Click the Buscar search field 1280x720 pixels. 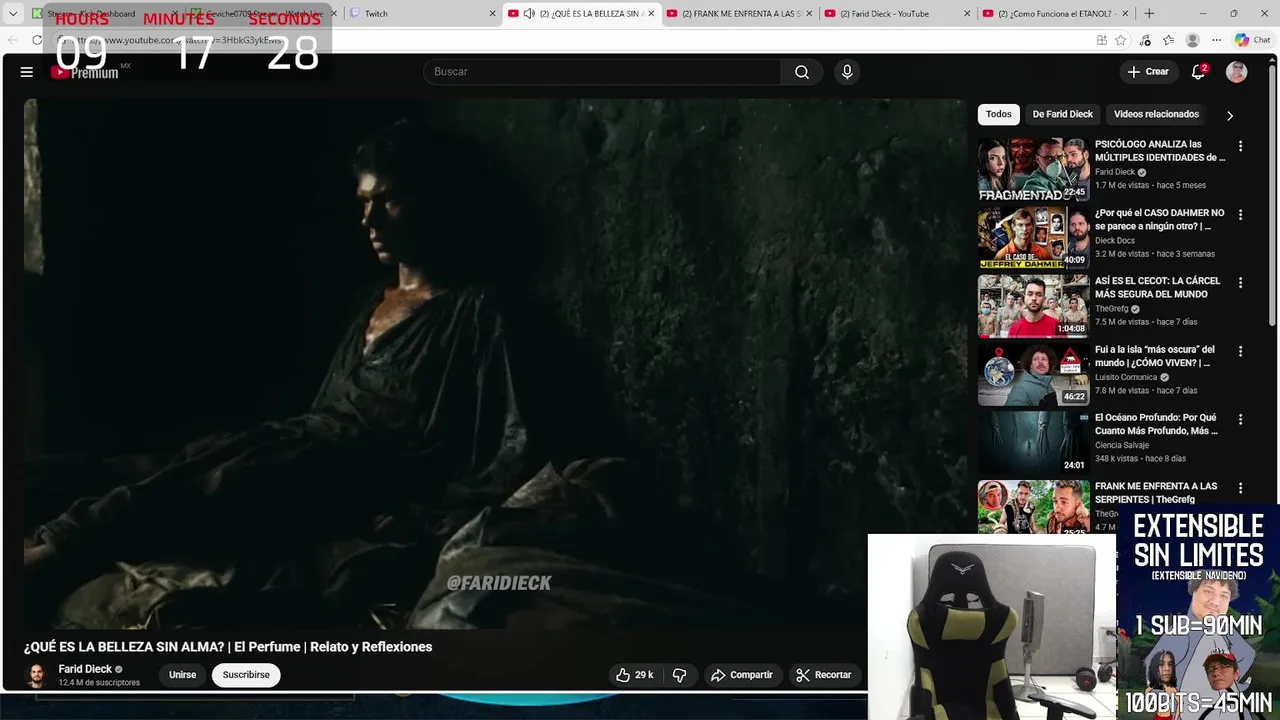603,72
